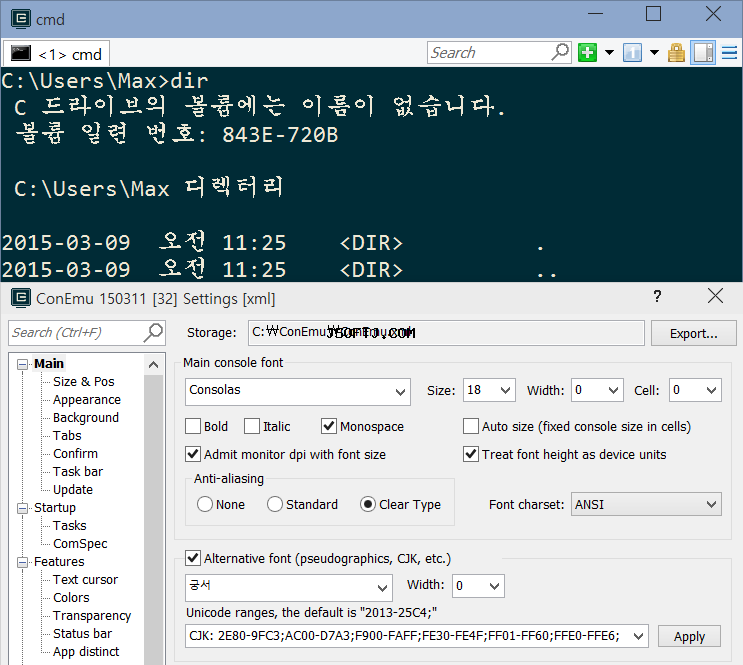
Task: Open the hamburger system menu icon
Action: click(x=729, y=53)
